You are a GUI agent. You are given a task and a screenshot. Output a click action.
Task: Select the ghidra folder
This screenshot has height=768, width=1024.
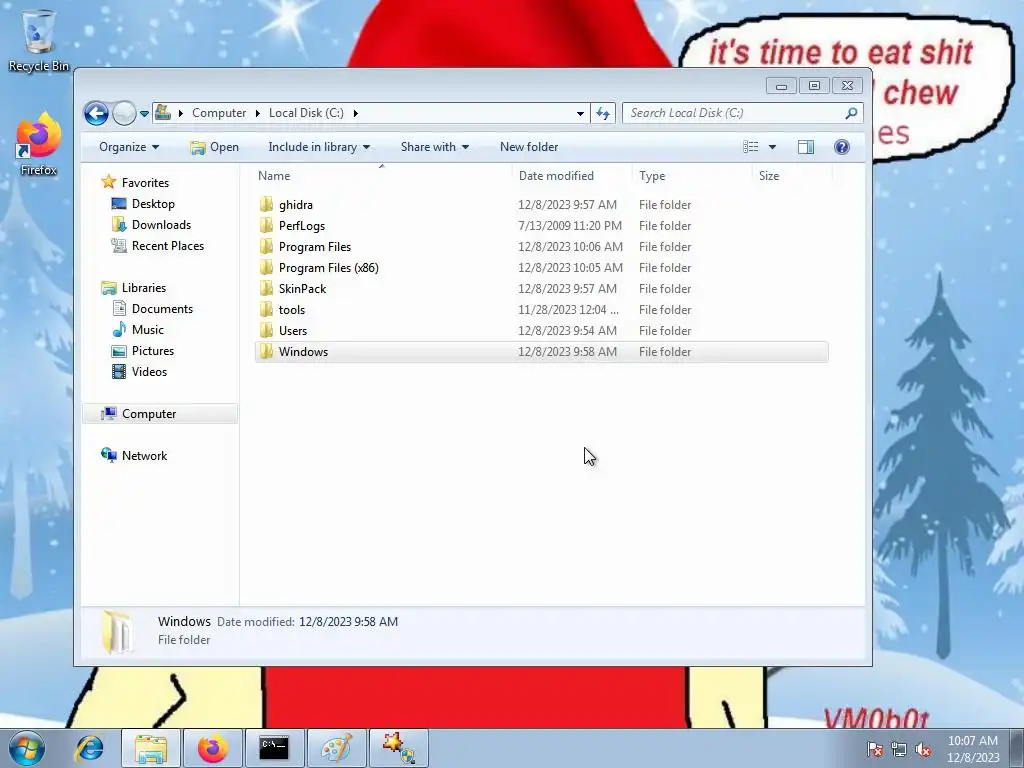point(296,205)
